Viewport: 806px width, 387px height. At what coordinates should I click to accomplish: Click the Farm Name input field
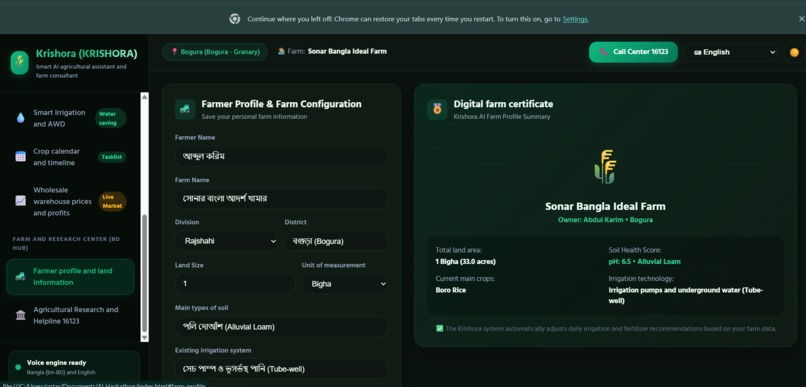click(281, 198)
